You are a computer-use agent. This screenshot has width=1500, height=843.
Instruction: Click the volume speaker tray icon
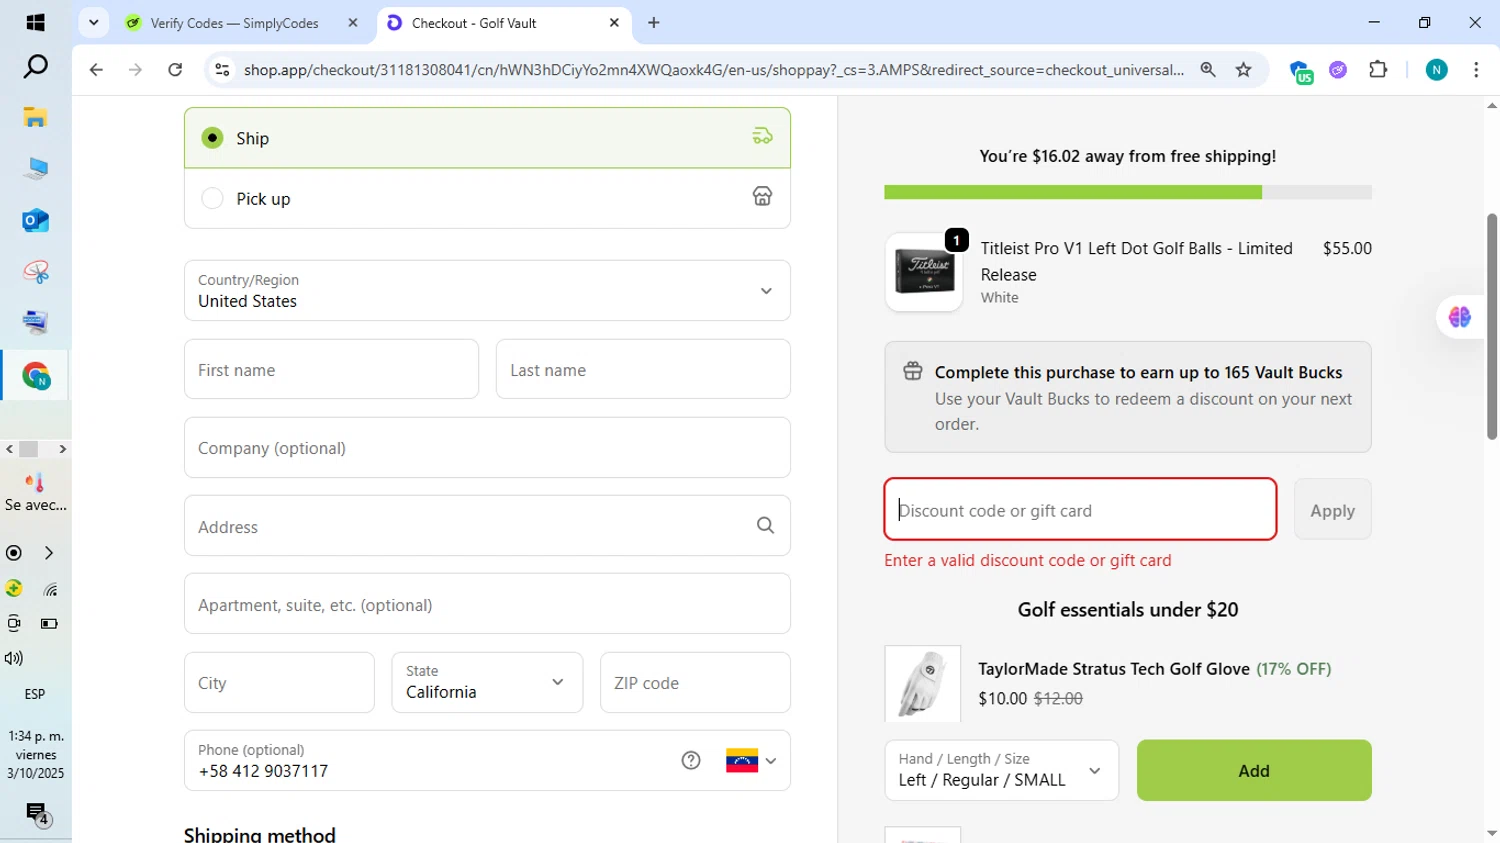(14, 658)
